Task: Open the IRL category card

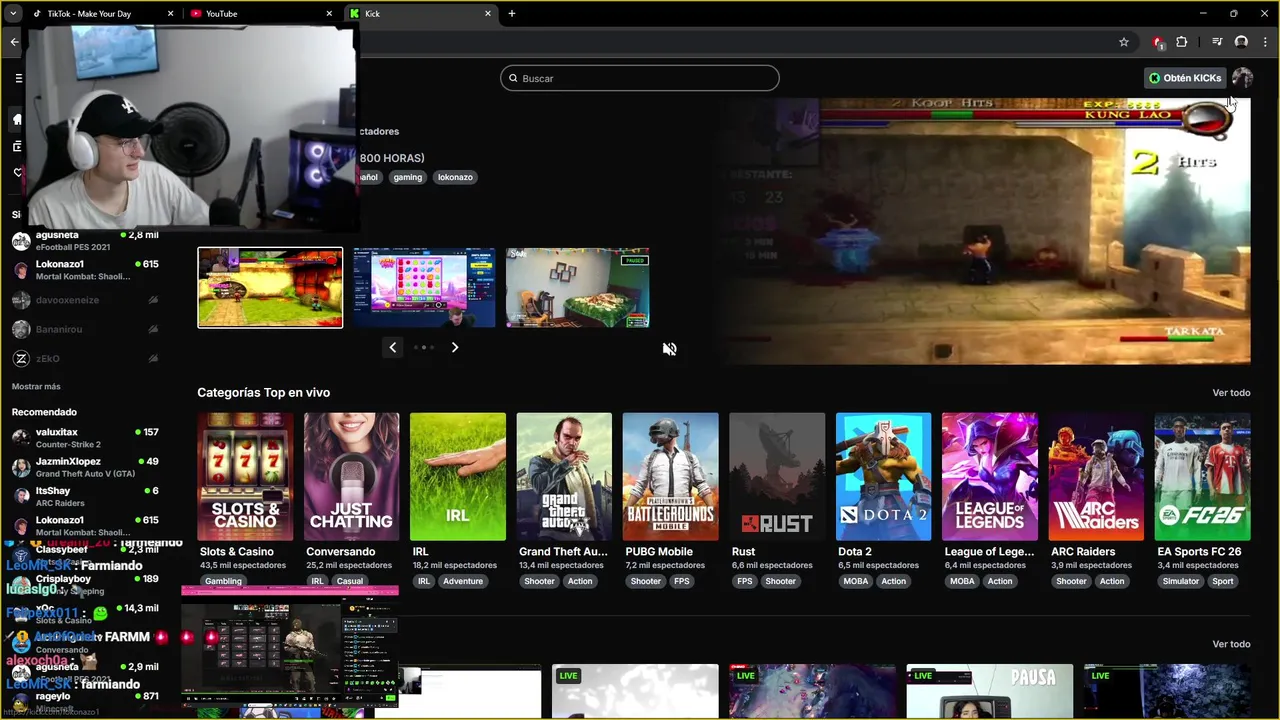Action: pos(458,477)
